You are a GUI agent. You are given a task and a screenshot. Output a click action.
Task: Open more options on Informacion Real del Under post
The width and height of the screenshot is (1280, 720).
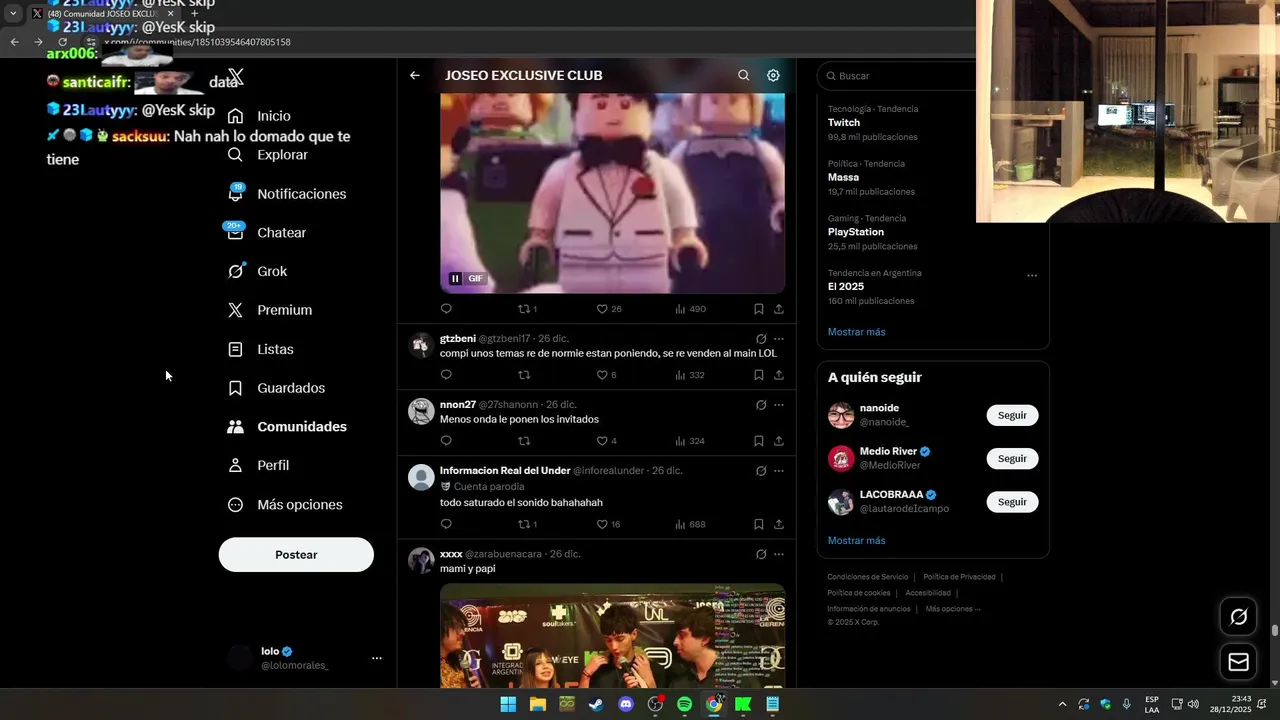coord(779,471)
